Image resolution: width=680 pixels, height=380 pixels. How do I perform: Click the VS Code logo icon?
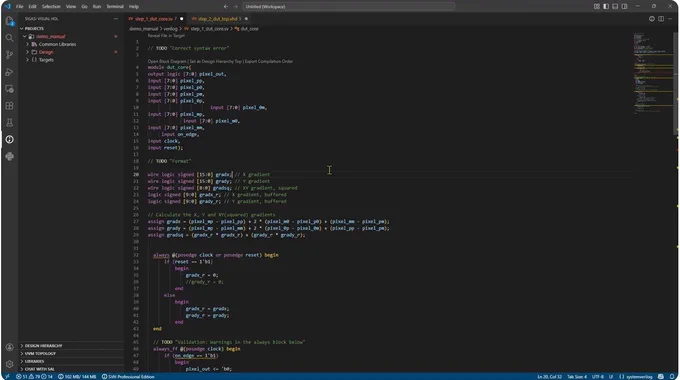[x=7, y=7]
